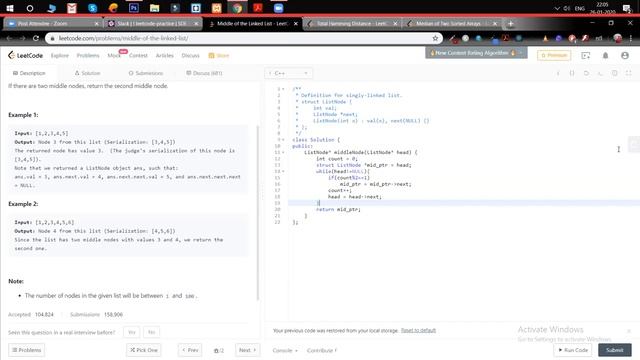Open Problems in LeetCode top navigation
Screen dimensions: 640x360
(x=88, y=56)
